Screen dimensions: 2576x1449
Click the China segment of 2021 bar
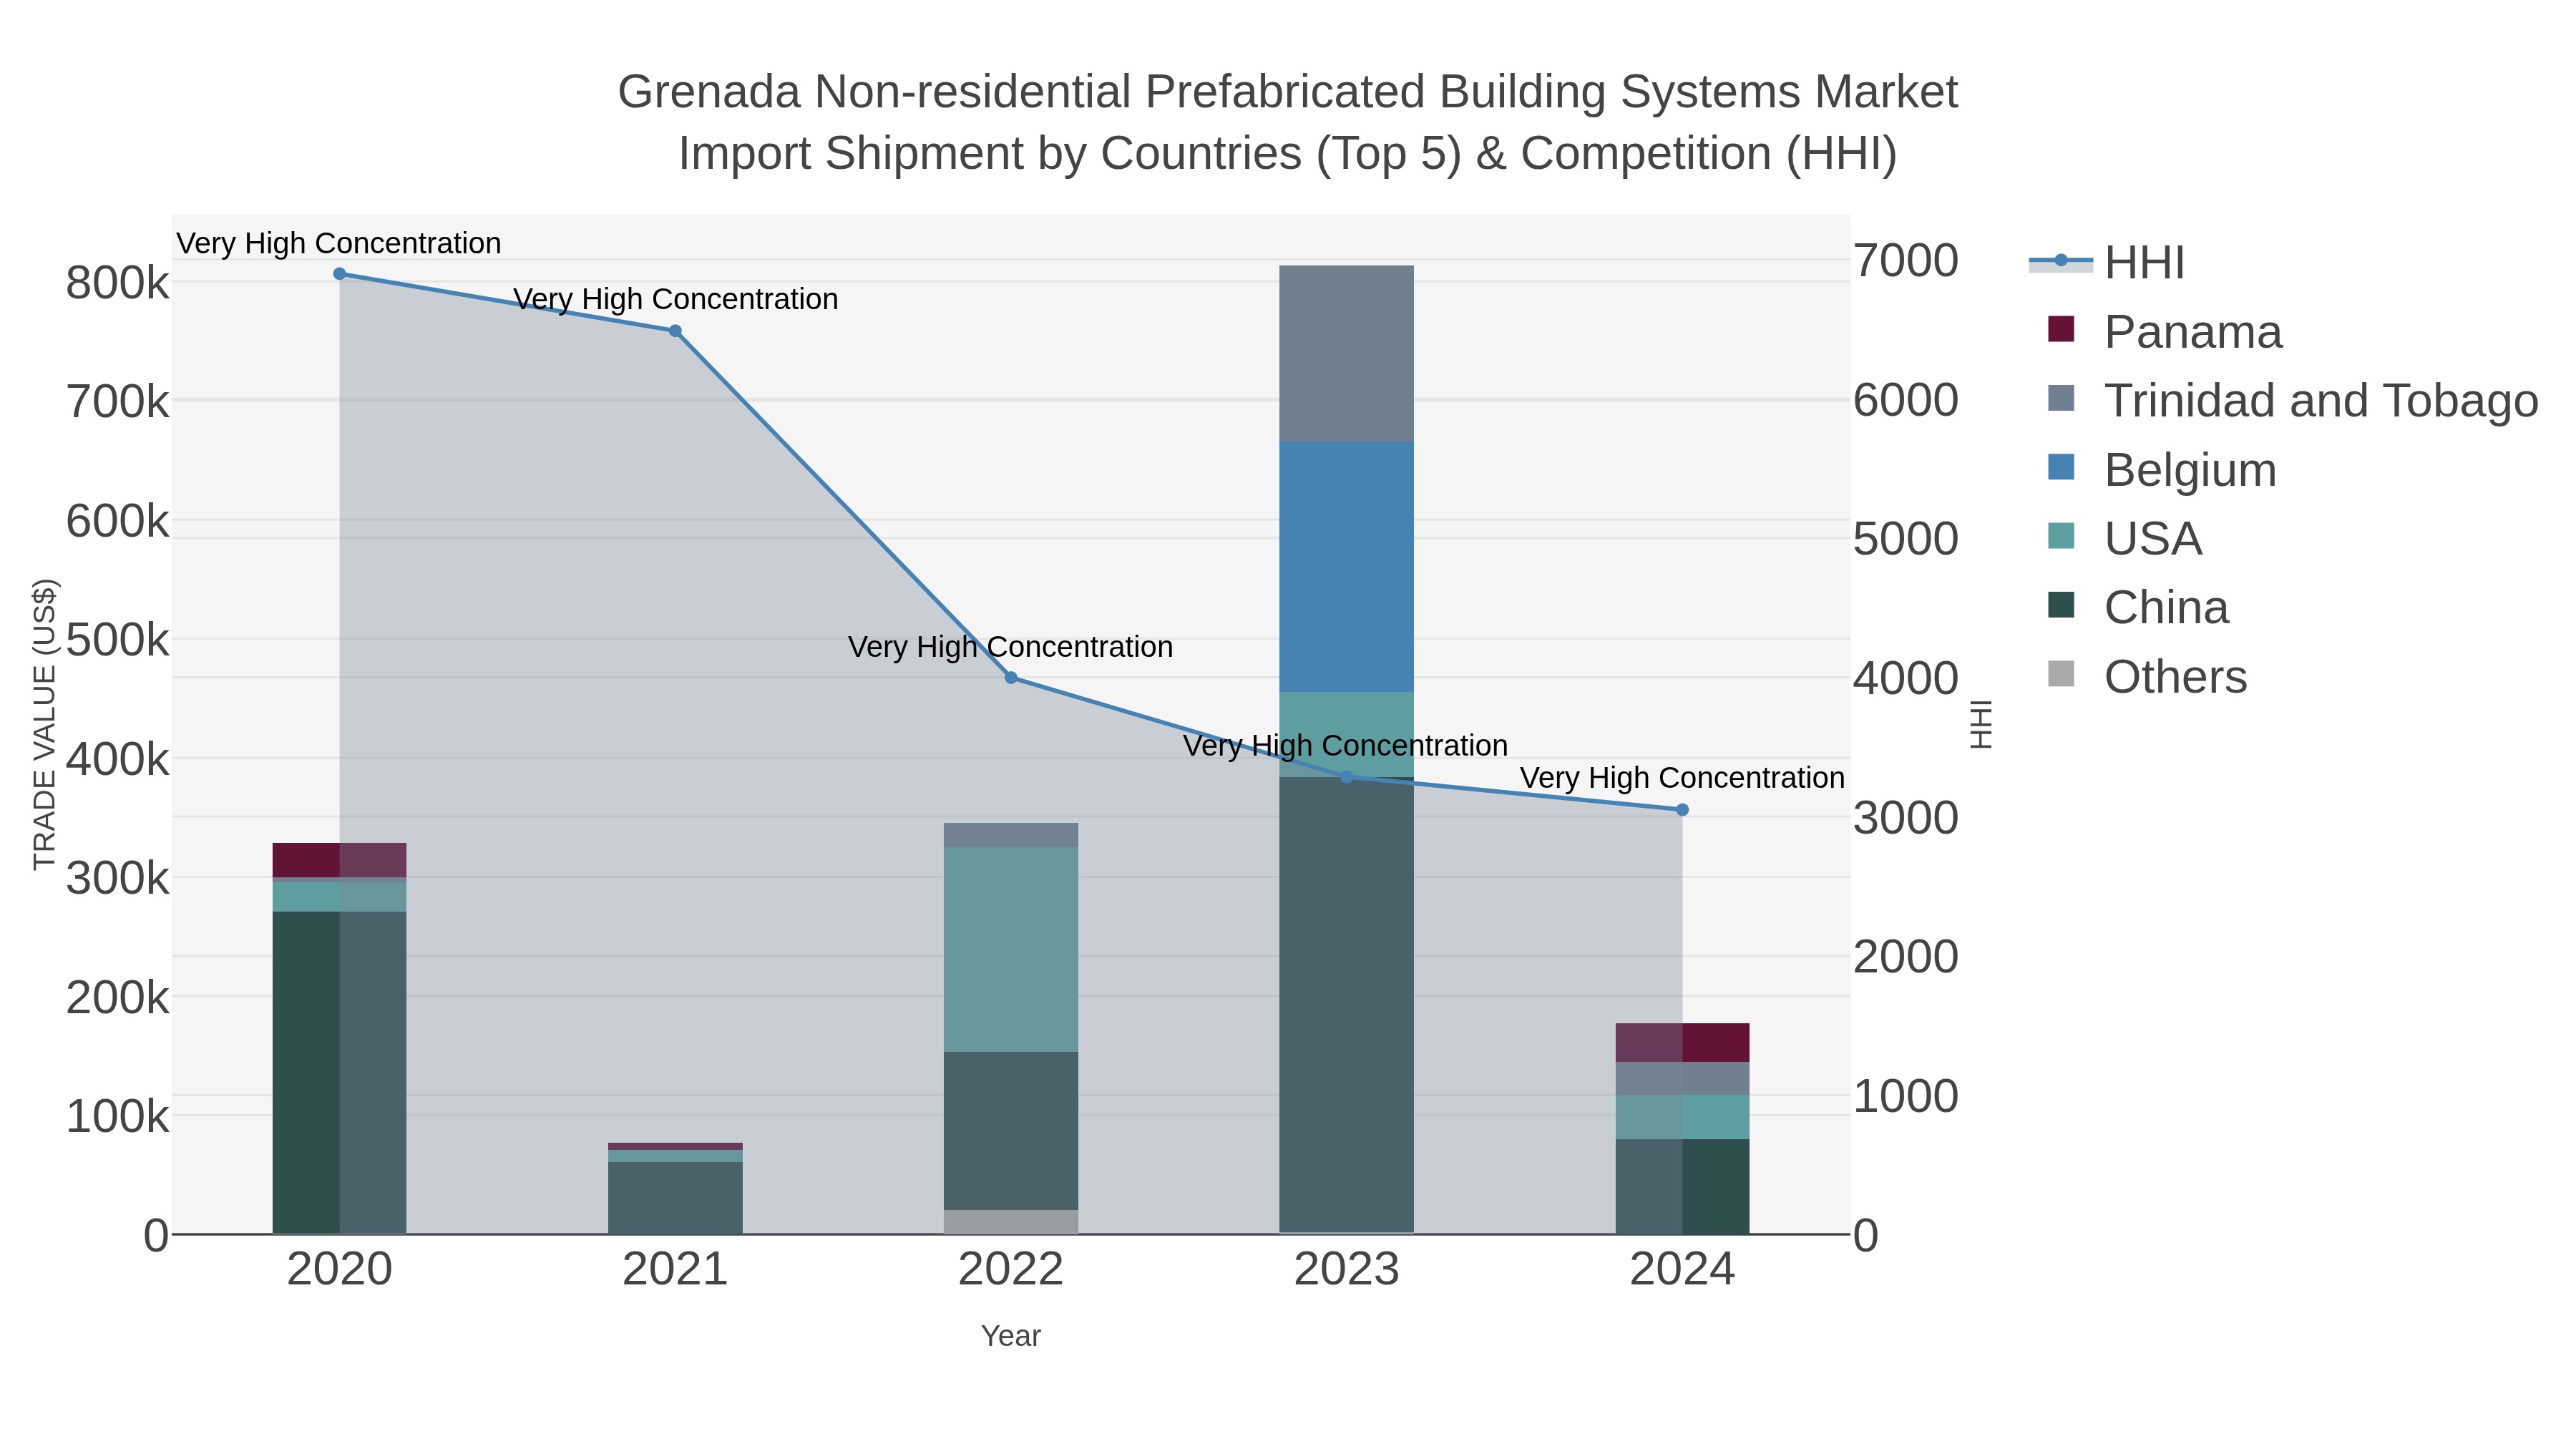[675, 1198]
